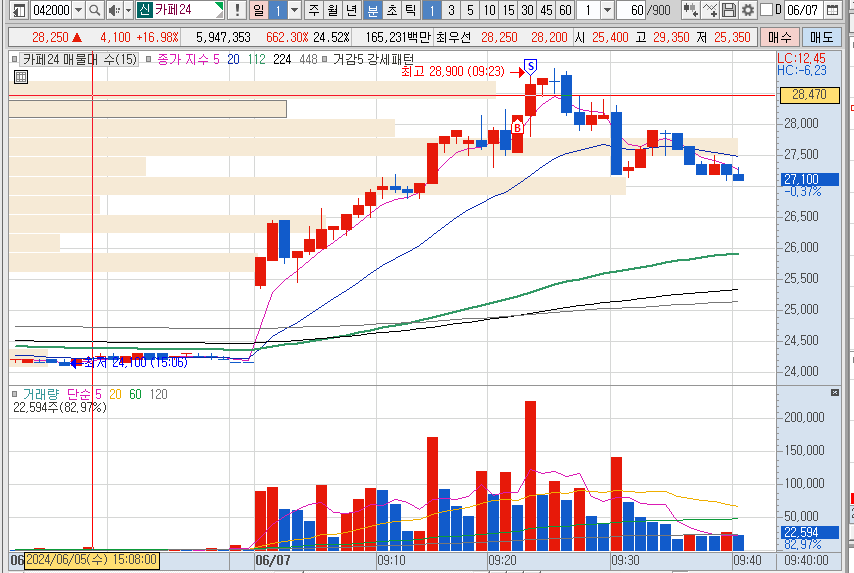The width and height of the screenshot is (854, 573).
Task: Choose the 45 minute interval button
Action: [x=546, y=10]
